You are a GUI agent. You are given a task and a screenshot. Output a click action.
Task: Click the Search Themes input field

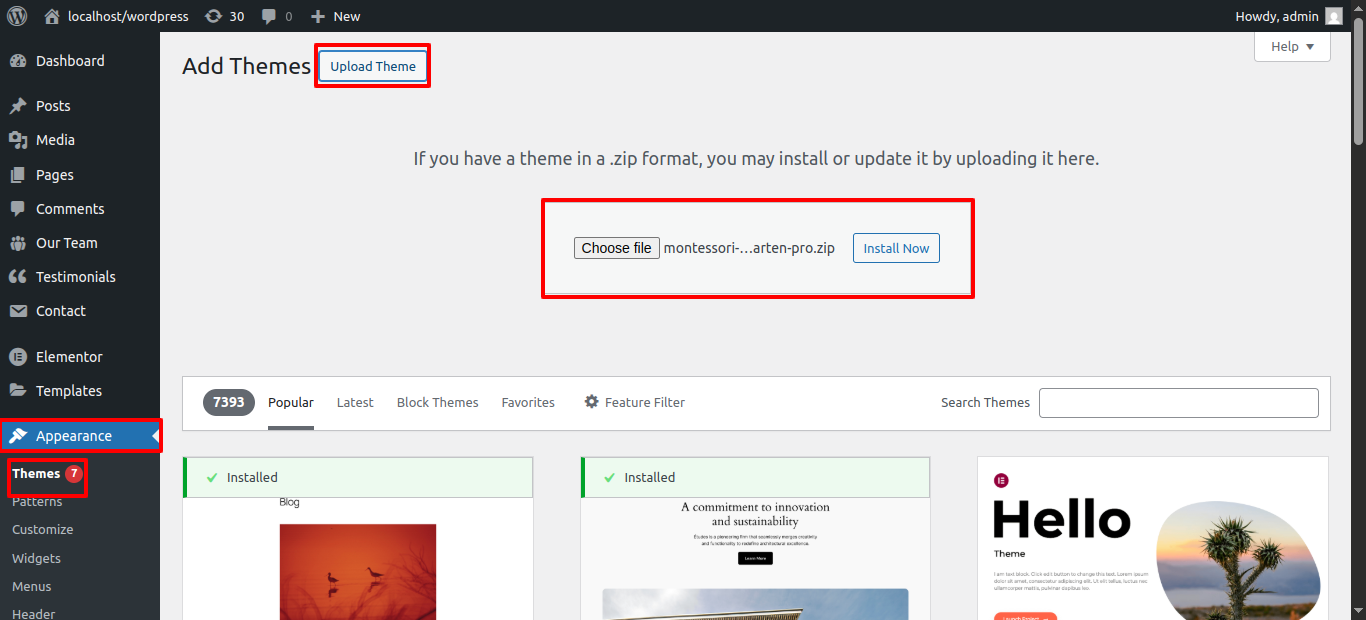pyautogui.click(x=1179, y=402)
